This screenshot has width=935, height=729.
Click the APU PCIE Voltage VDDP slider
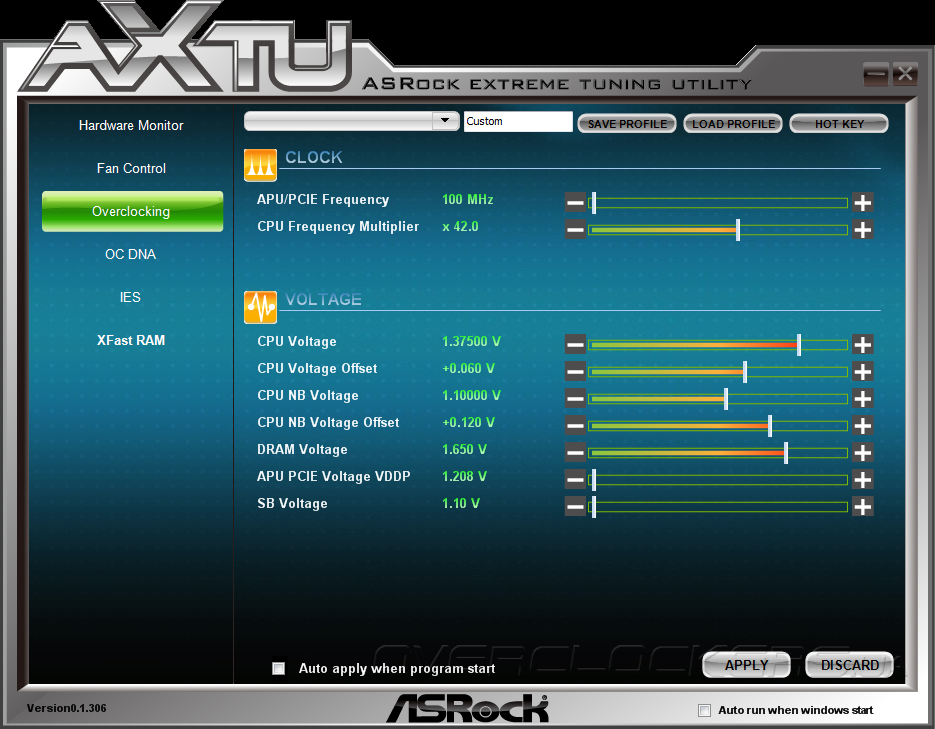[x=717, y=479]
